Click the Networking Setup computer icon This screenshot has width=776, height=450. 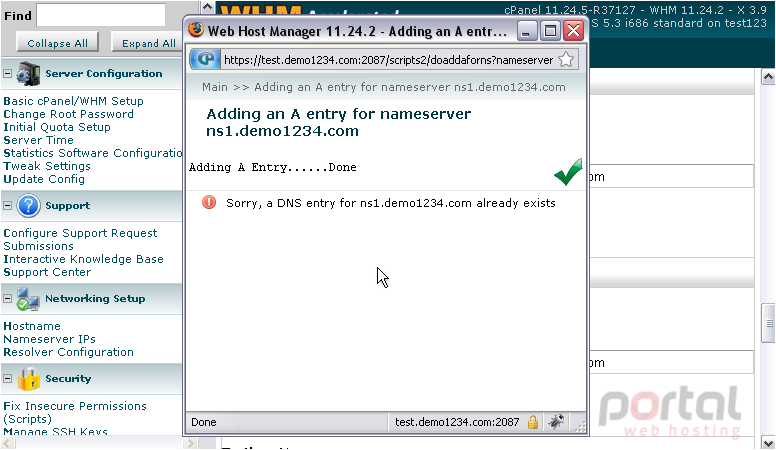[28, 299]
